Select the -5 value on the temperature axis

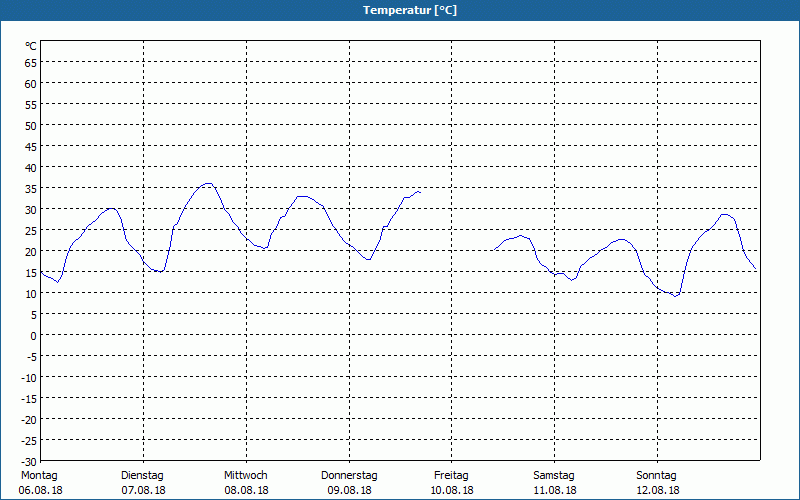click(x=32, y=357)
